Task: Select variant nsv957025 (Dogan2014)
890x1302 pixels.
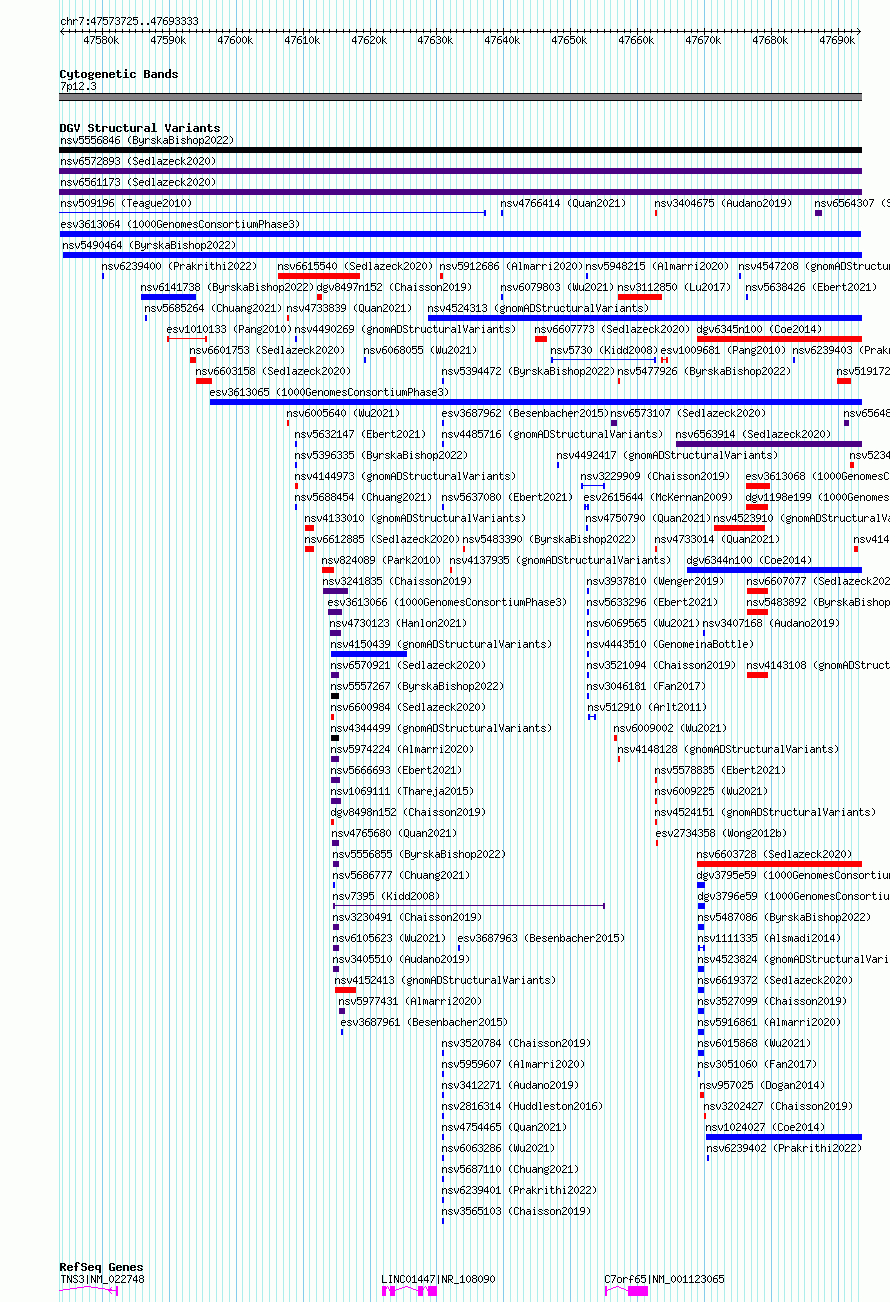Action: 762,1085
